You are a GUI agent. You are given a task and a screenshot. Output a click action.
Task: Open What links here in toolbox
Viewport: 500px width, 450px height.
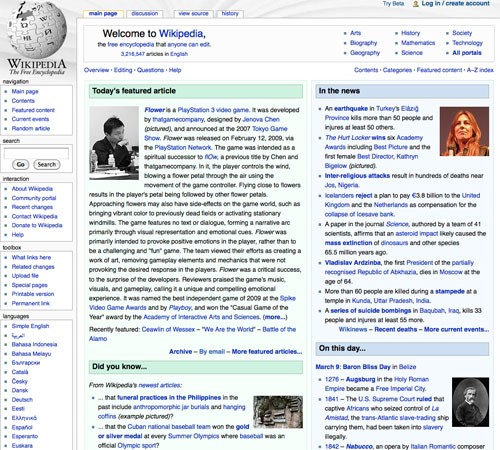[x=31, y=257]
